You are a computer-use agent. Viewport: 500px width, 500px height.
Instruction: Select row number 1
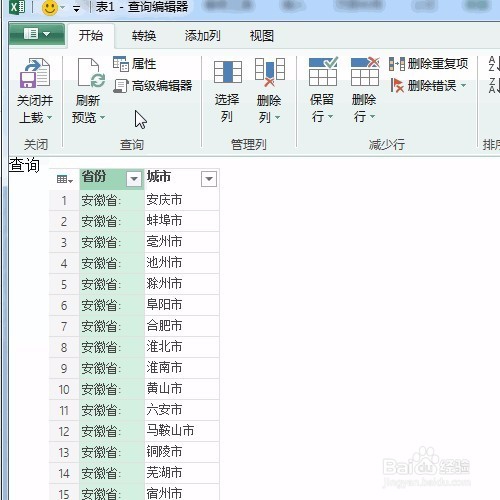[64, 201]
